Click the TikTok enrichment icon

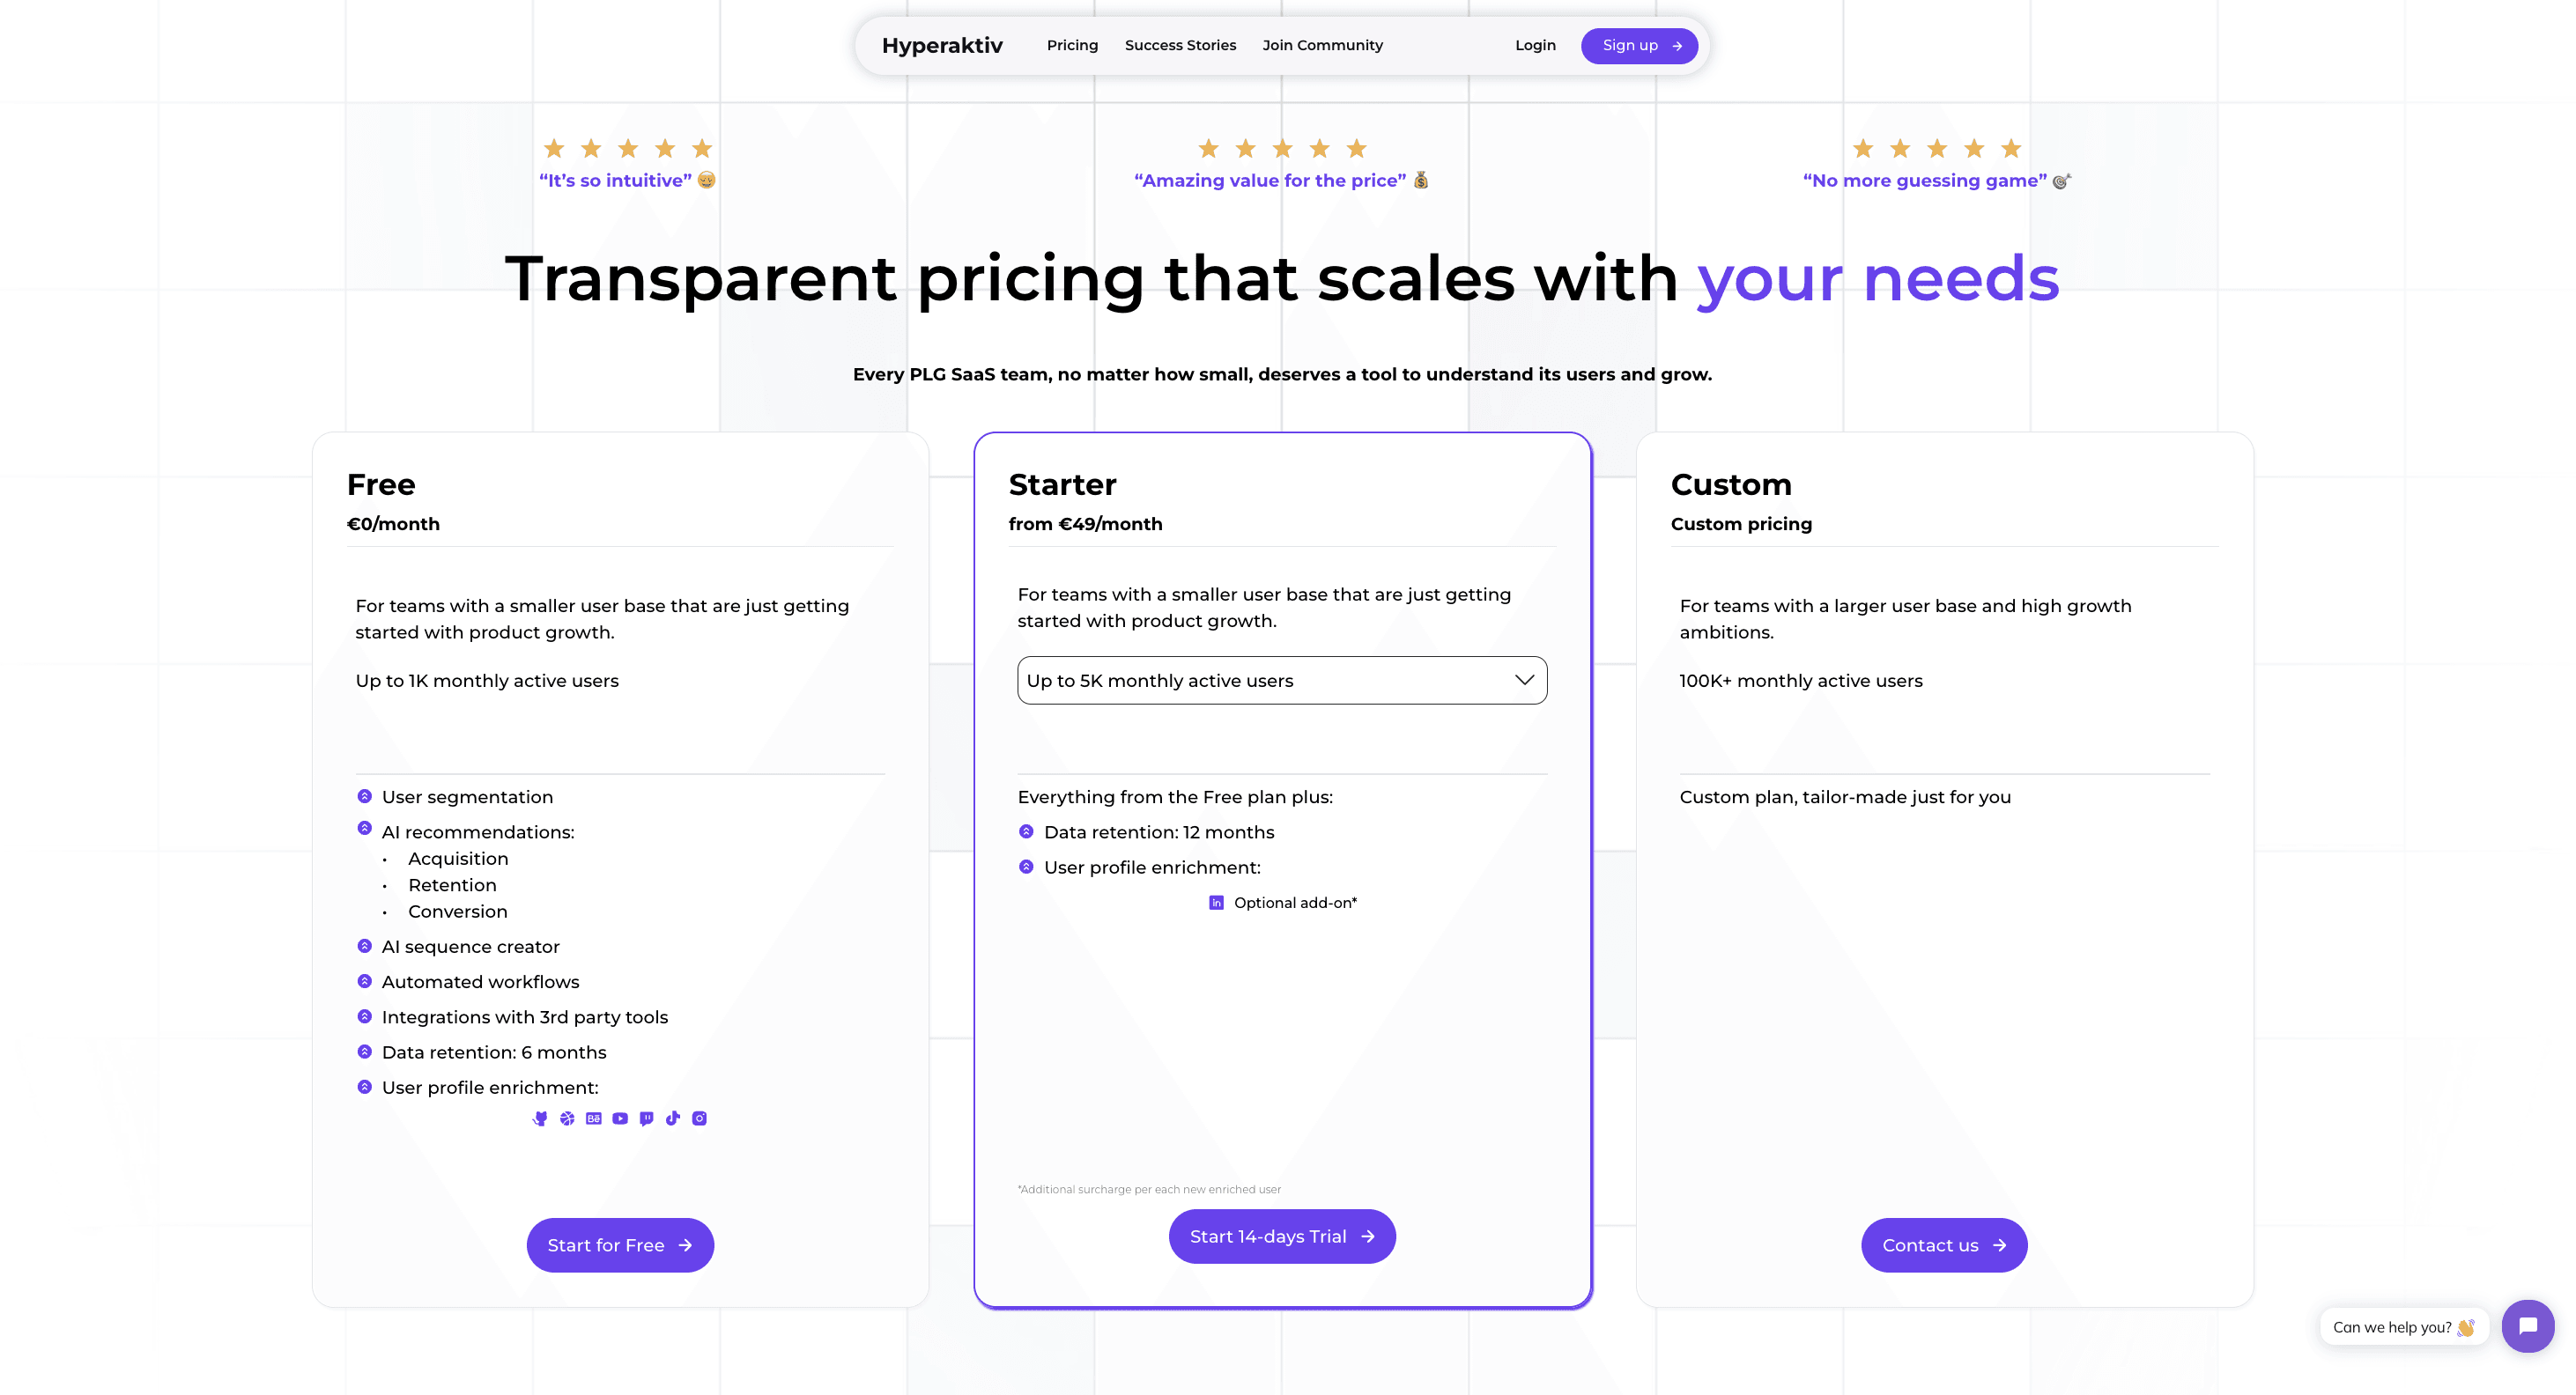674,1118
